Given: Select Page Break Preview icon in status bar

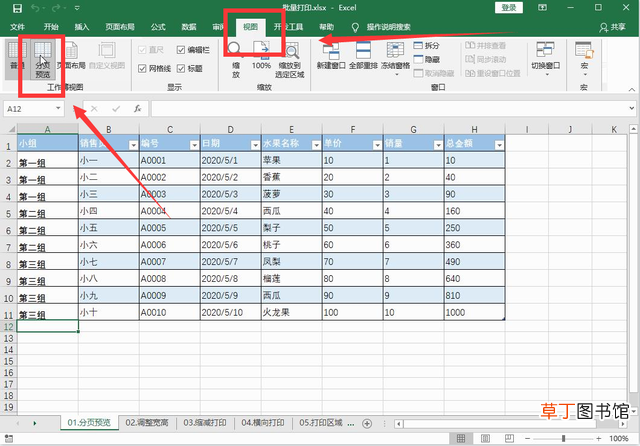Looking at the screenshot, I should click(509, 438).
